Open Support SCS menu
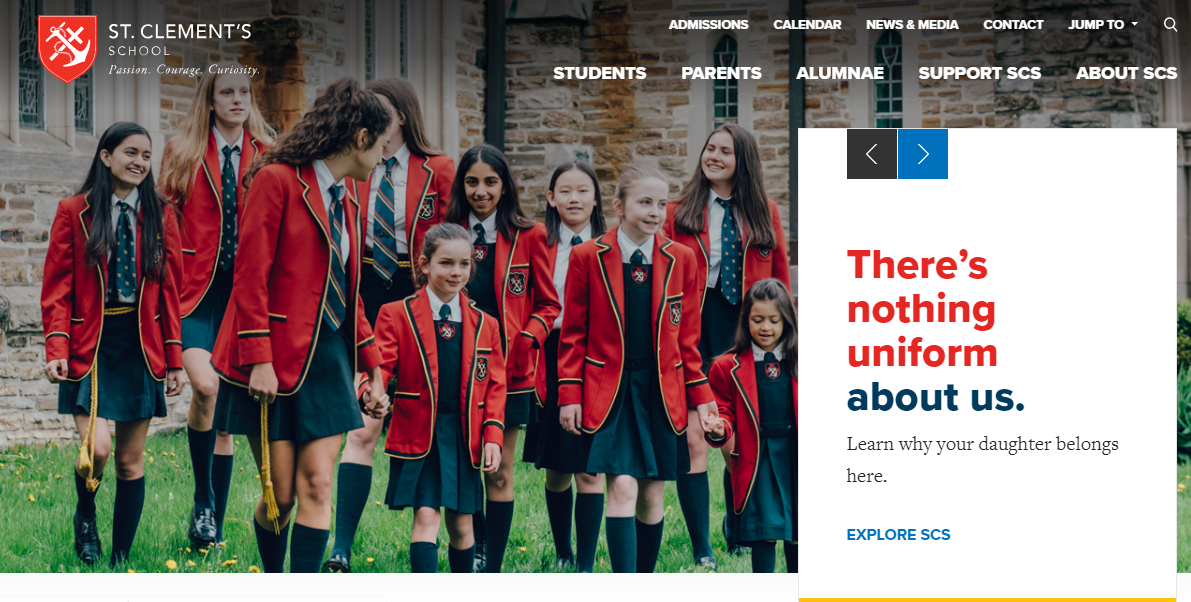The height and width of the screenshot is (602, 1191). 980,73
